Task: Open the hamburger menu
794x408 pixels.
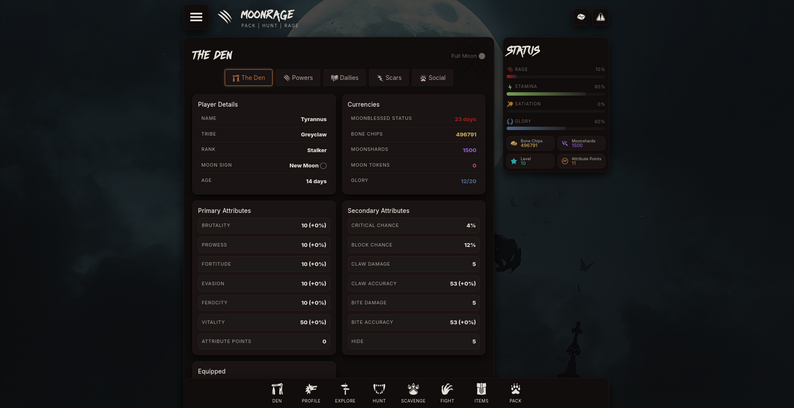Action: tap(196, 17)
